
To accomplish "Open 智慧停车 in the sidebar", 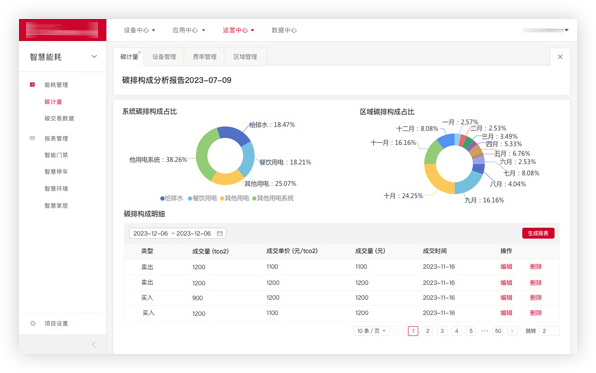I will click(56, 171).
